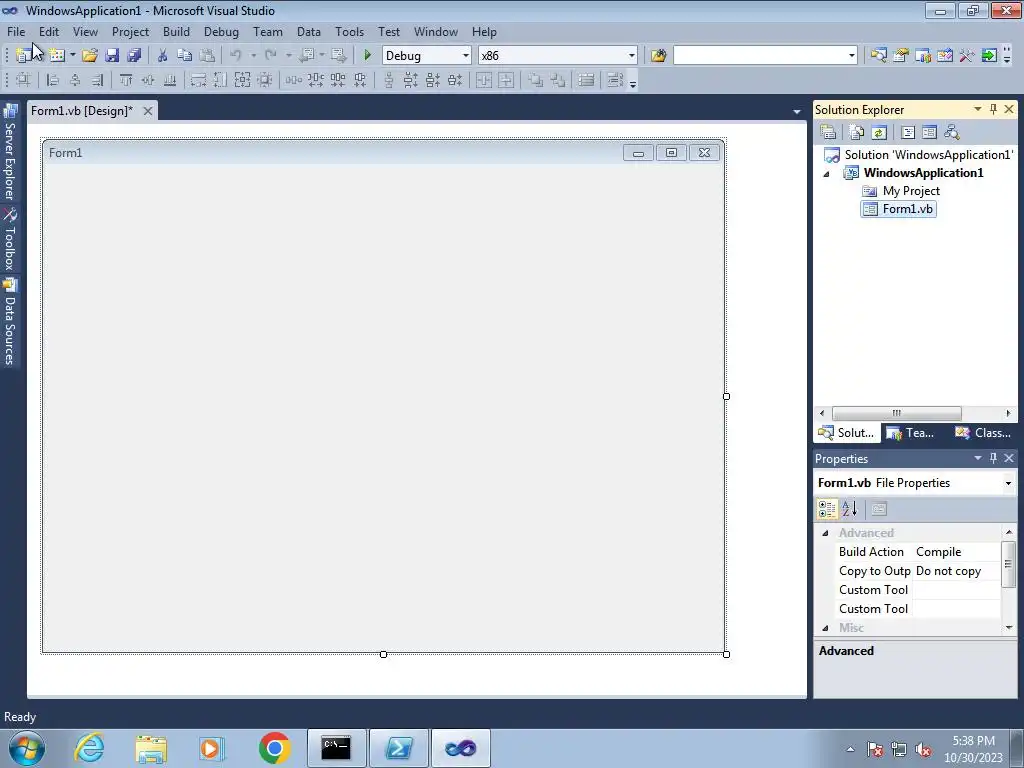1024x768 pixels.
Task: Switch to Class View tab
Action: tap(983, 433)
